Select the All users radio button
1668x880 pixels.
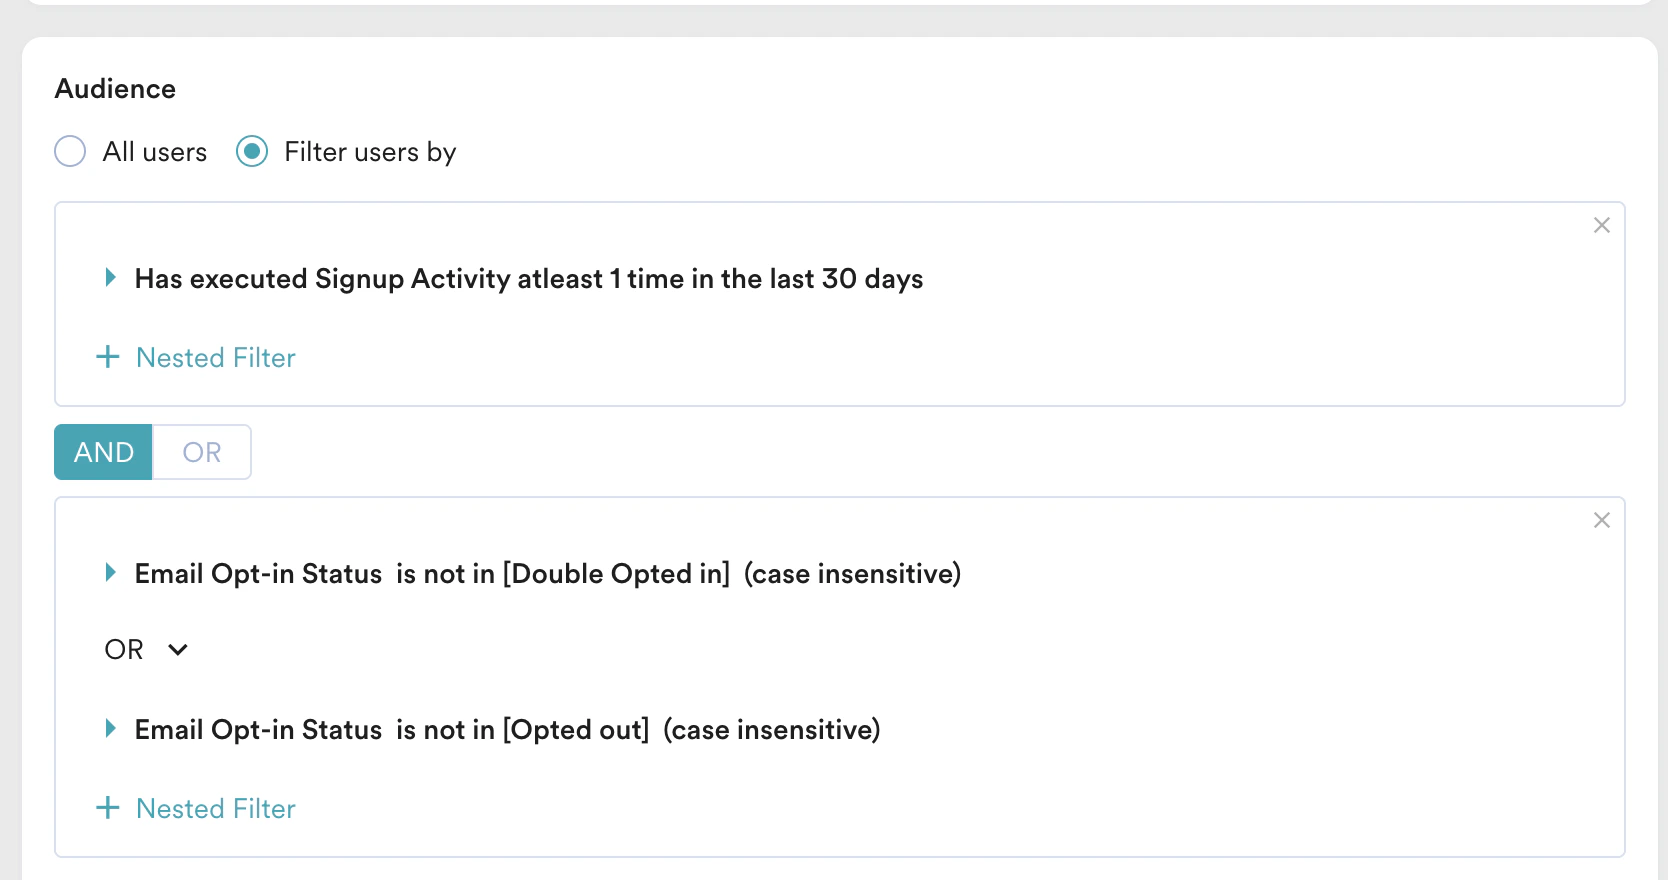point(70,151)
